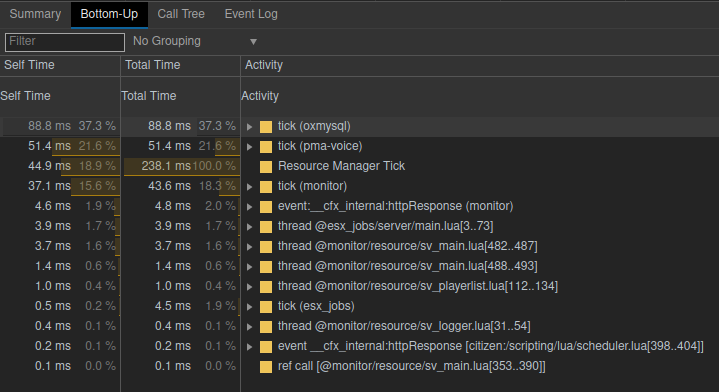719x392 pixels.
Task: Expand the esx_jobs/server/main.lua thread row
Action: [249, 226]
